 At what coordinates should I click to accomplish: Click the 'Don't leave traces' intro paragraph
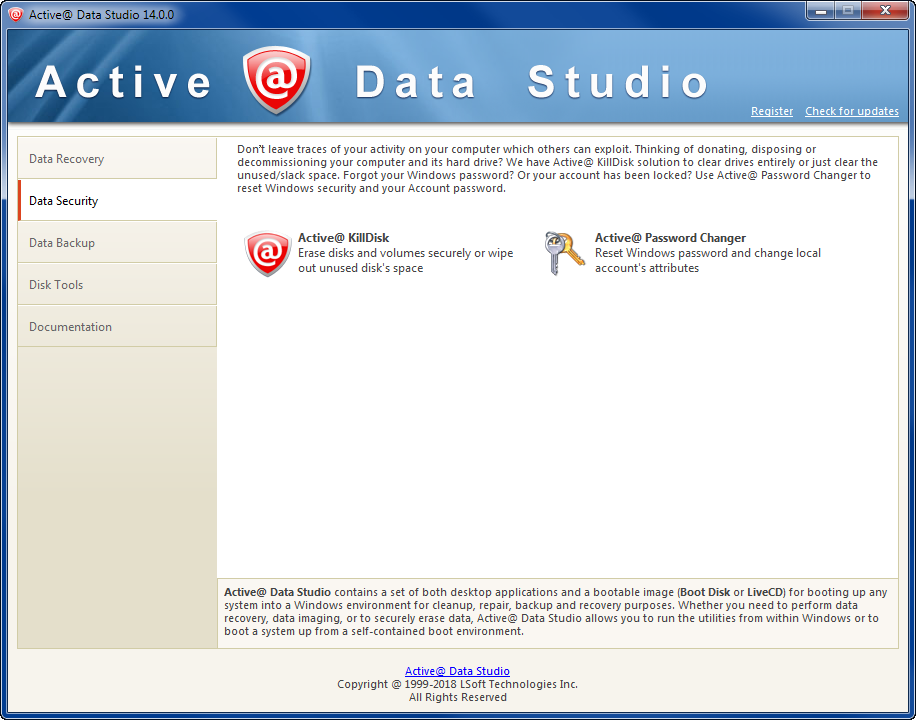(557, 169)
